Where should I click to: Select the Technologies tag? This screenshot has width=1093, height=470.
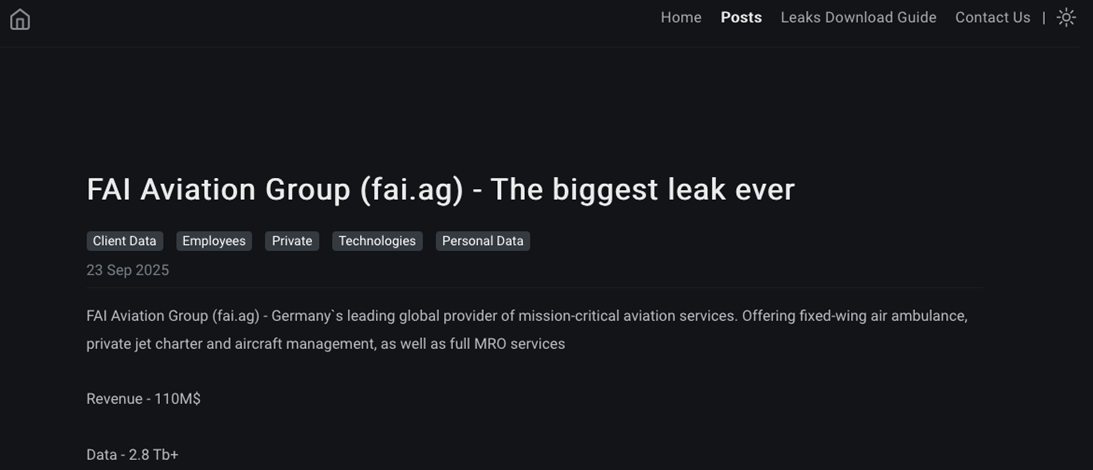pos(377,241)
